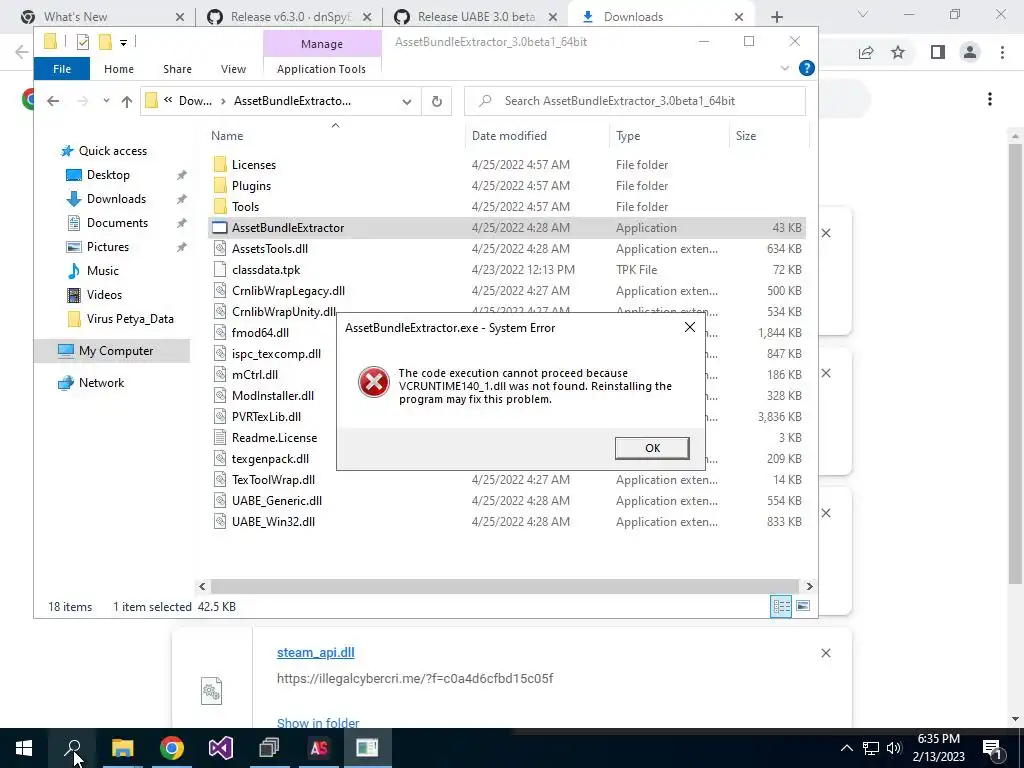Open the Windows Start menu
The height and width of the screenshot is (768, 1024).
(24, 748)
